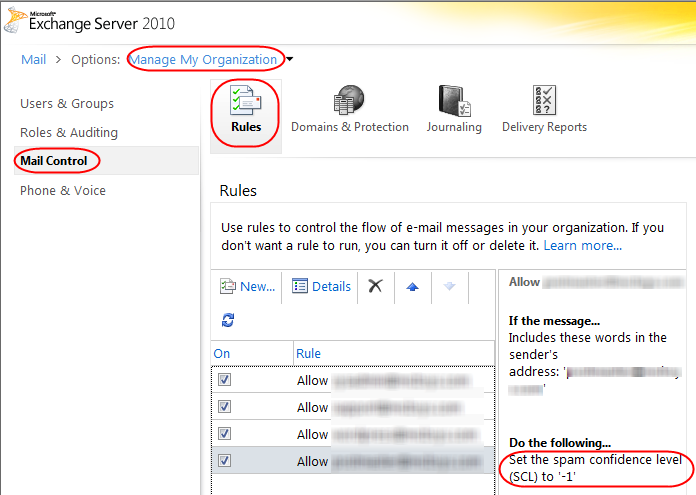Screen dimensions: 696x495
Task: Click the Exchange Server logo icon
Action: click(x=14, y=20)
